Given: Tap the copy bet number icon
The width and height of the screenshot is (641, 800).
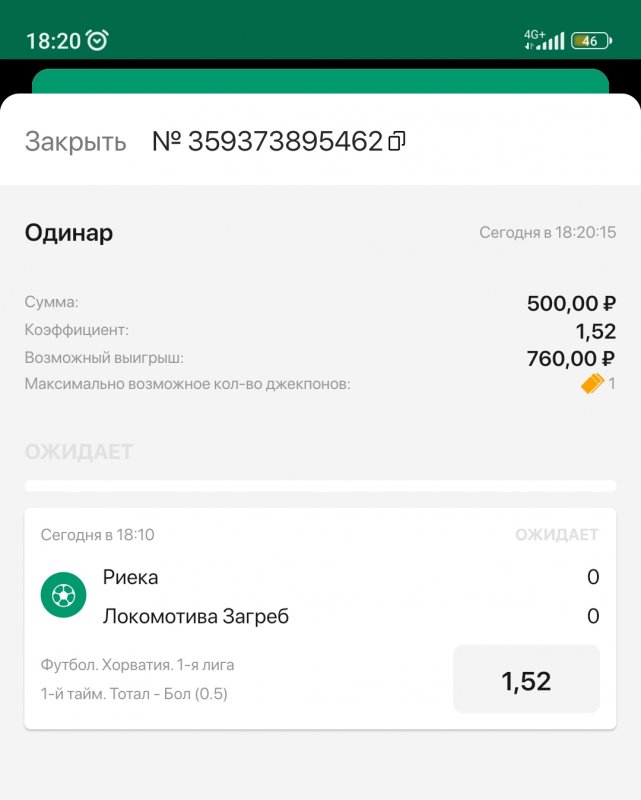Looking at the screenshot, I should (x=397, y=142).
